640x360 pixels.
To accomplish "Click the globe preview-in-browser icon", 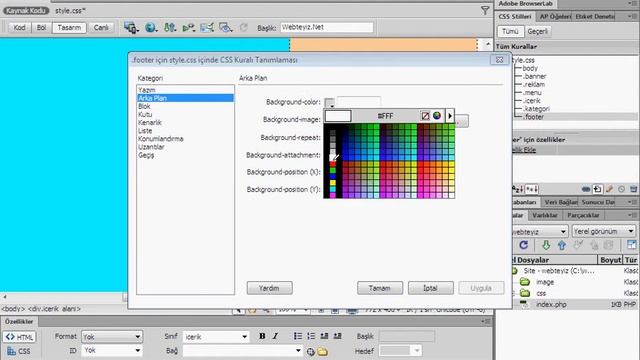I will pyautogui.click(x=151, y=28).
